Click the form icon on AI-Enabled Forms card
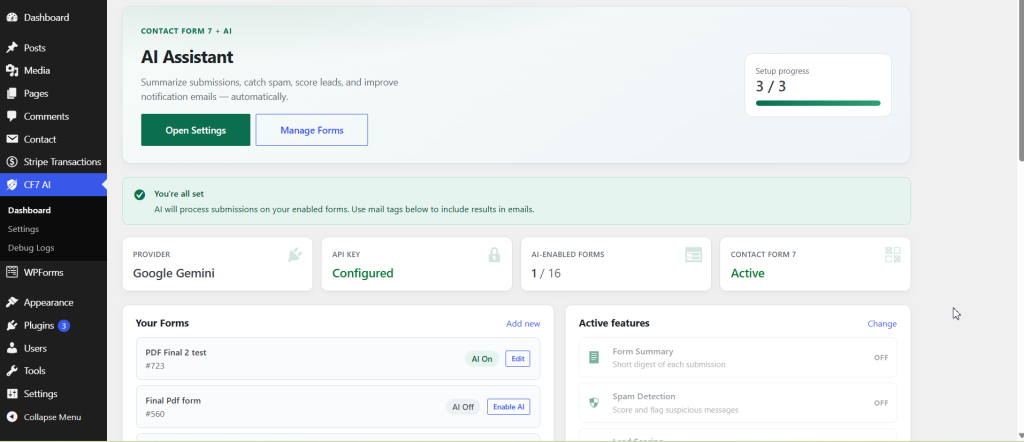 point(694,255)
